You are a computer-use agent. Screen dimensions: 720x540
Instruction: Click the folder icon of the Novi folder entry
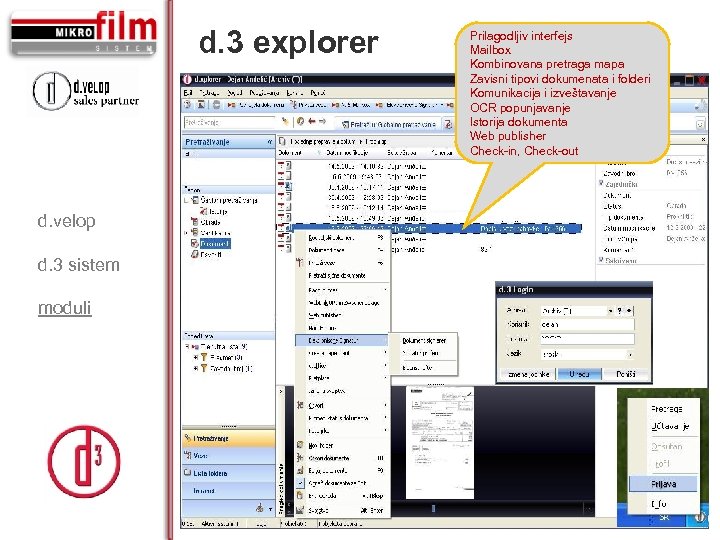tap(300, 445)
